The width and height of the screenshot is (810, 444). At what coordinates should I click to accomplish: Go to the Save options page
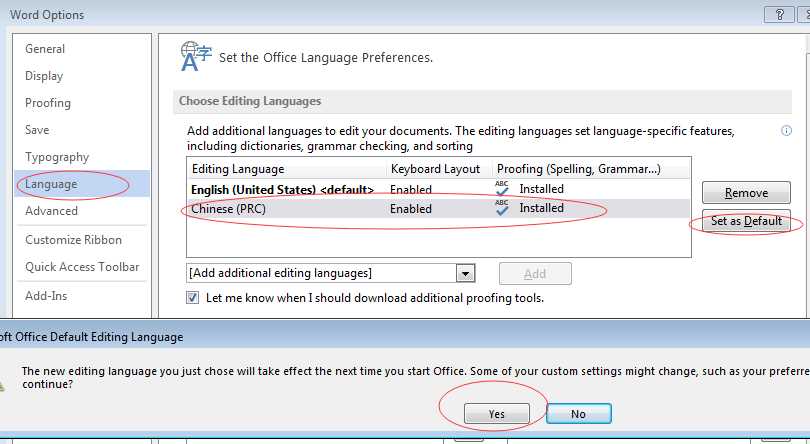coord(37,130)
